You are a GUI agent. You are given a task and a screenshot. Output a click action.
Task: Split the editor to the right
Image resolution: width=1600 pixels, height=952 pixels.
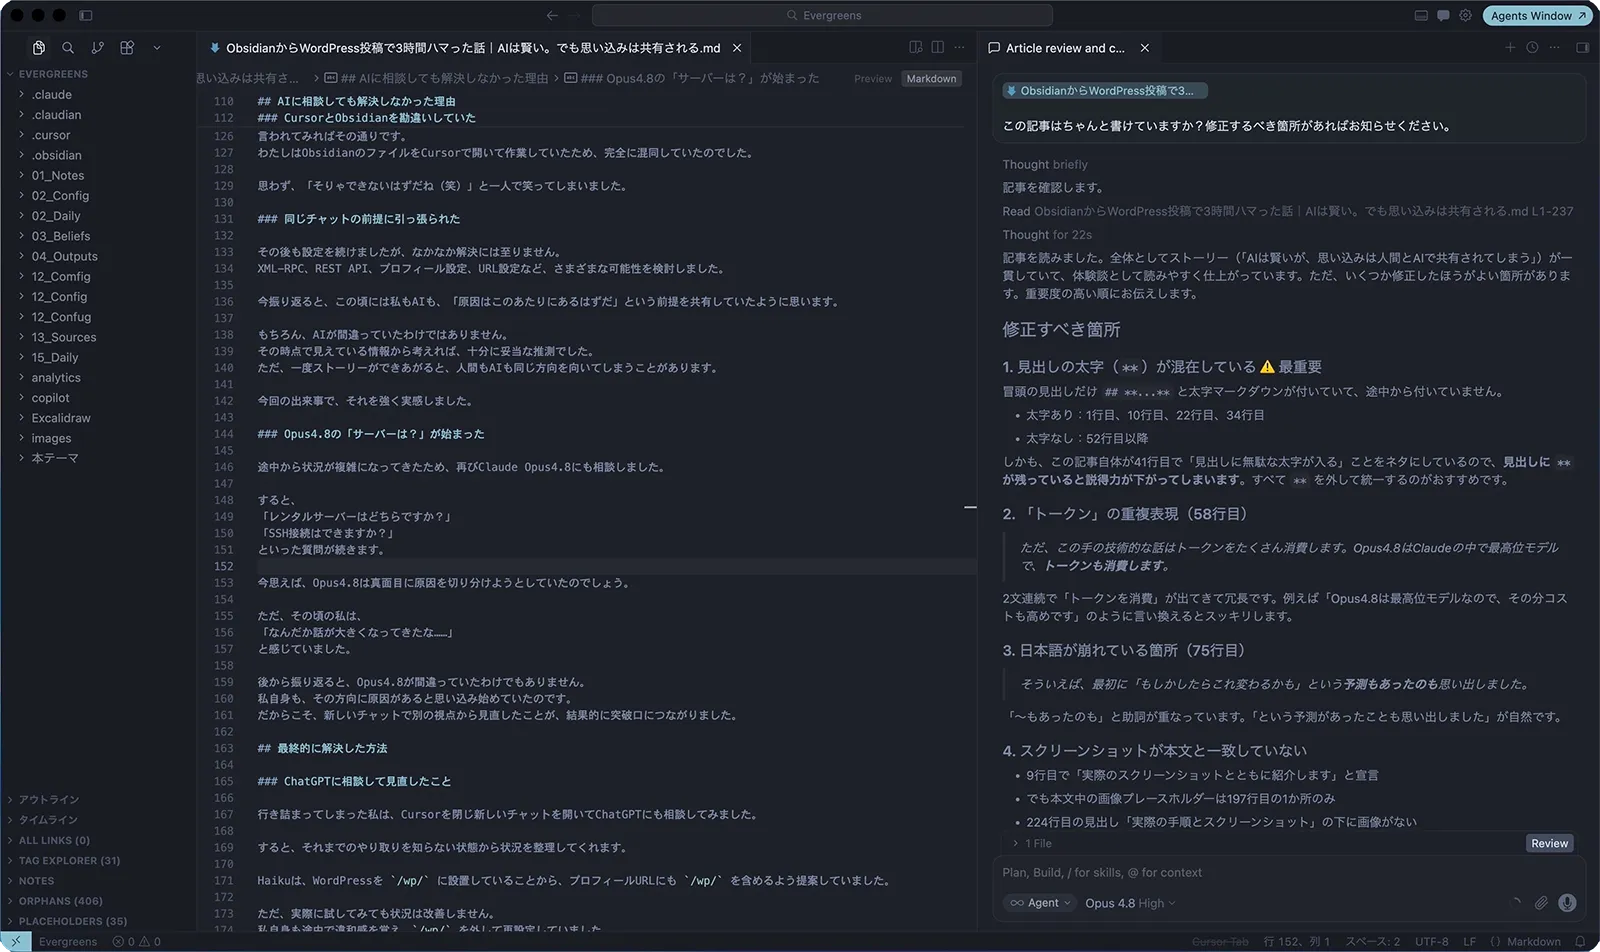point(938,47)
